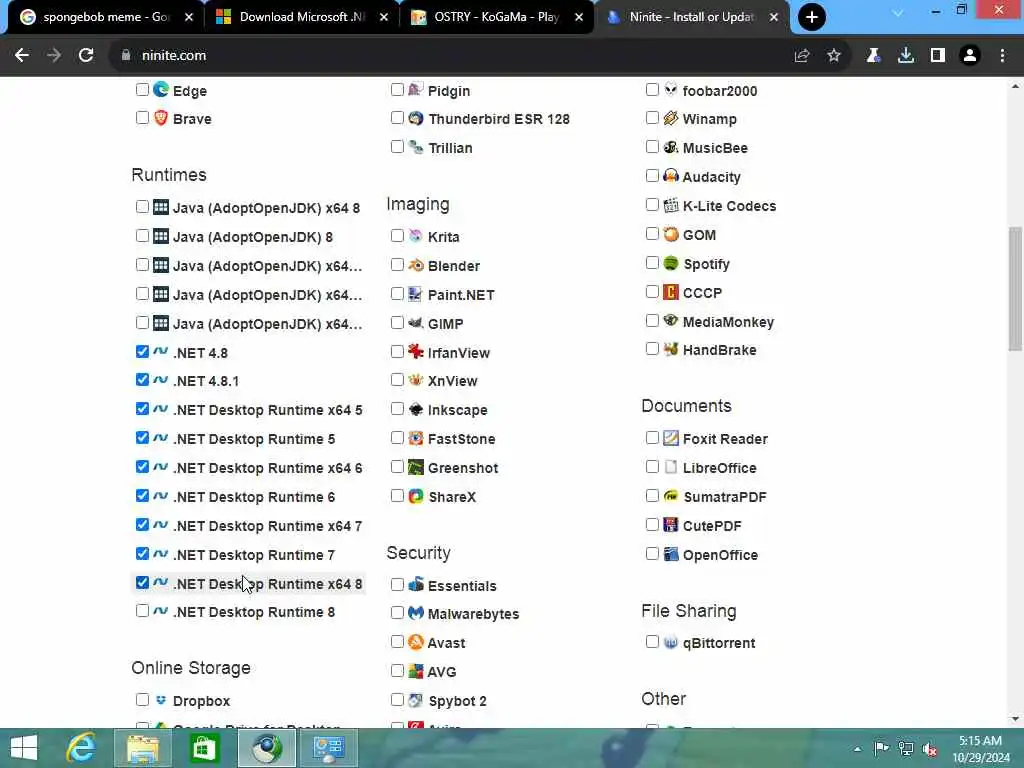Bookmark this page with the star icon

pos(834,56)
